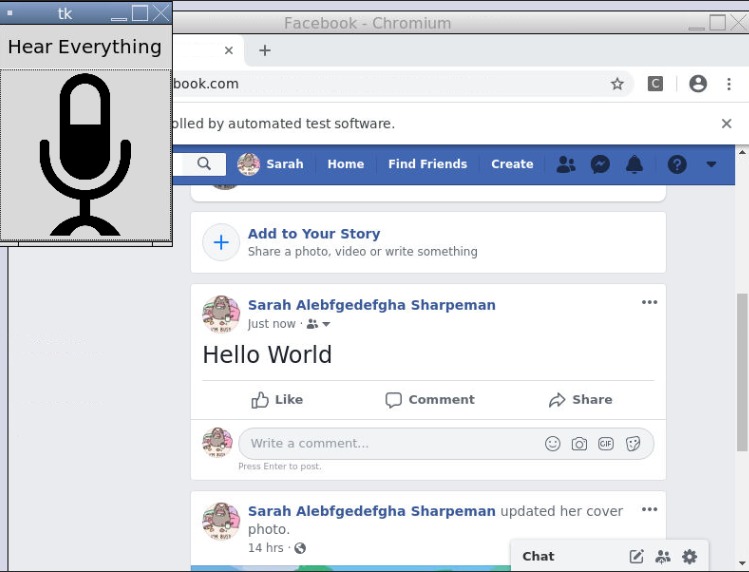749x572 pixels.
Task: Click the scrollbar up arrow
Action: [742, 152]
